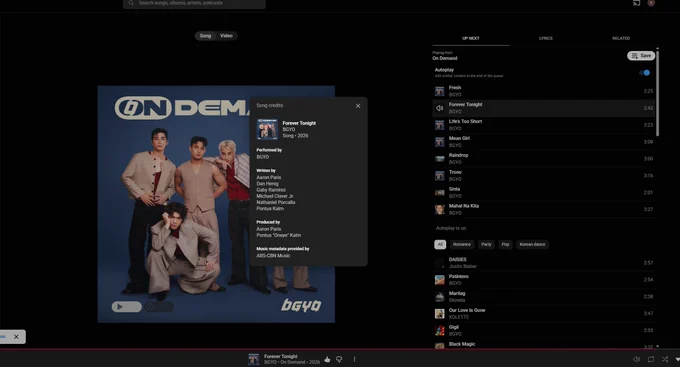Click the speaker icon on Forever Tonight row
The image size is (680, 367).
(439, 108)
